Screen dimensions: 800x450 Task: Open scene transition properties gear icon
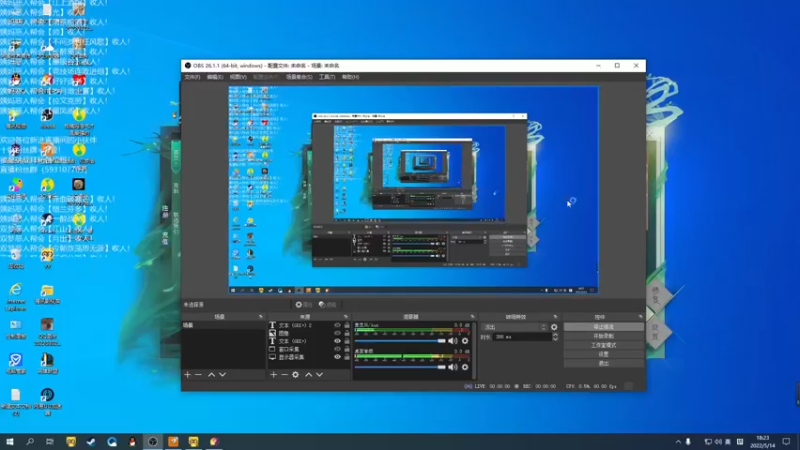pyautogui.click(x=554, y=327)
